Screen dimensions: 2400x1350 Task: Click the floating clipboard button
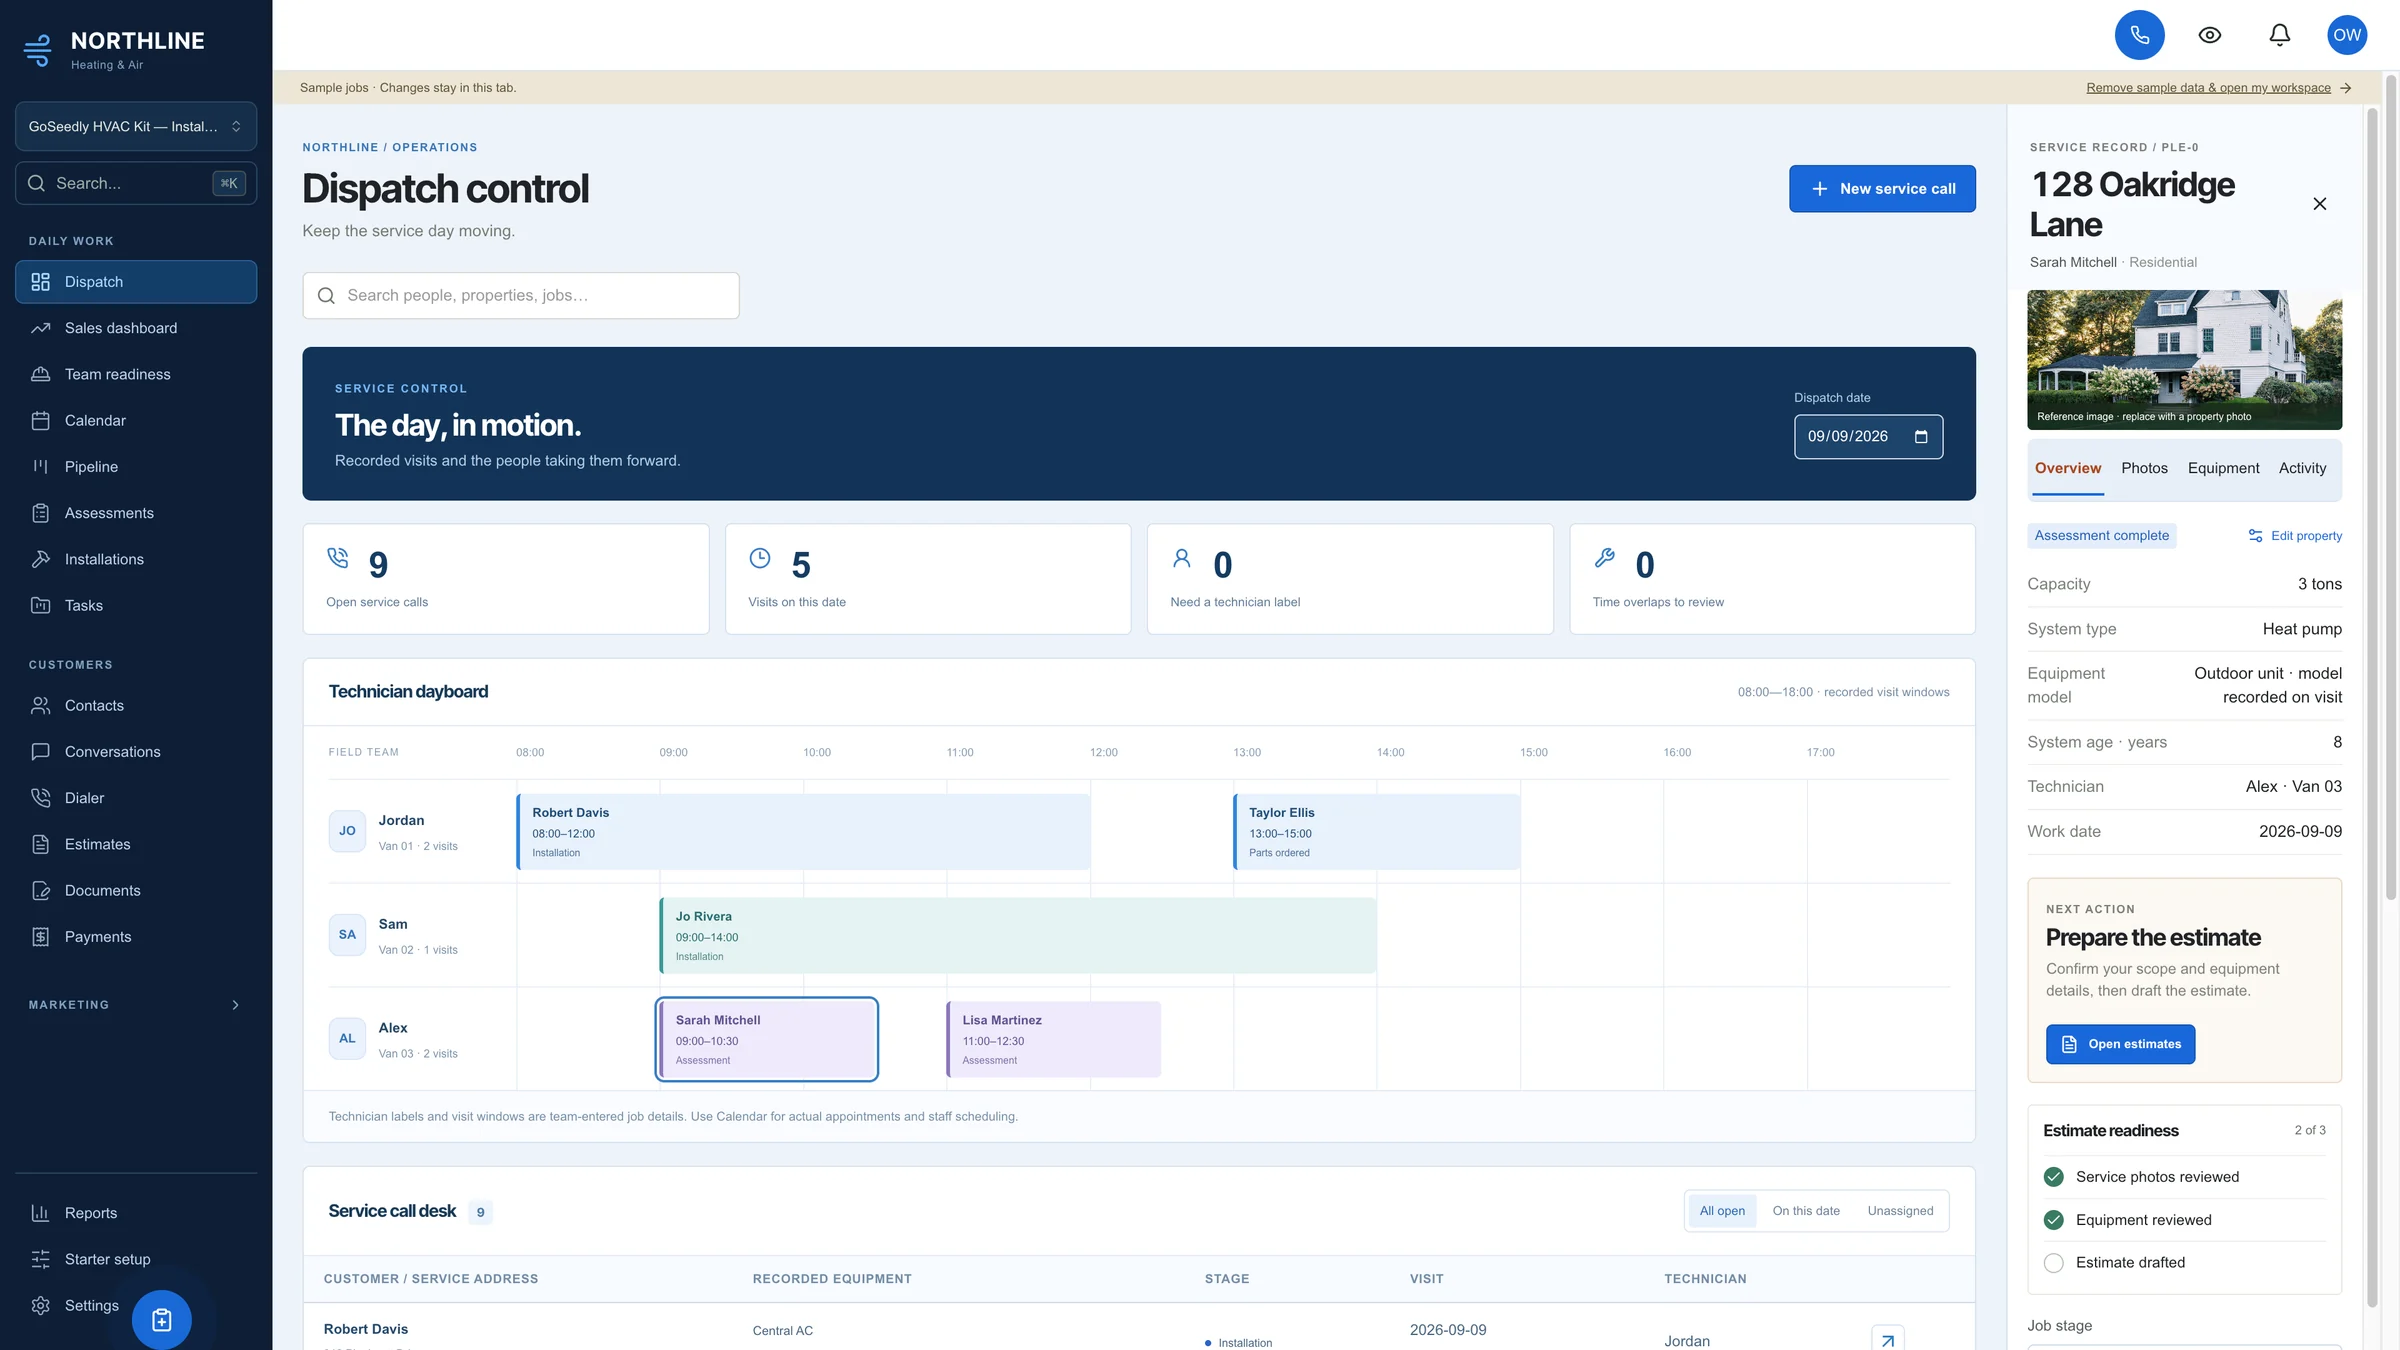click(162, 1320)
